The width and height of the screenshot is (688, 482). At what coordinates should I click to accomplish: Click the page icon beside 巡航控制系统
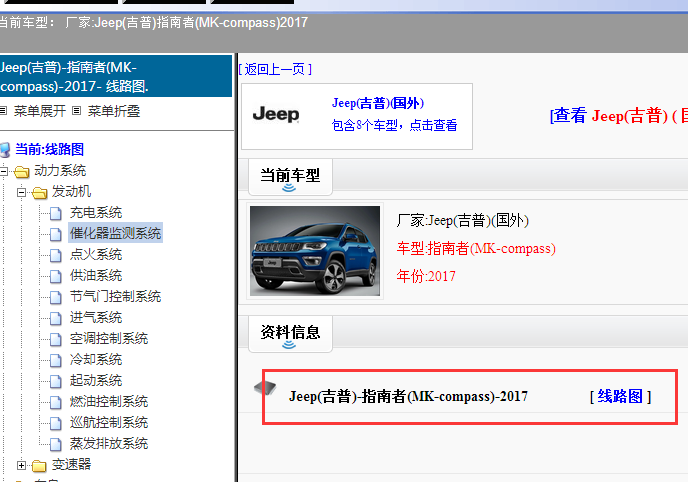[56, 424]
